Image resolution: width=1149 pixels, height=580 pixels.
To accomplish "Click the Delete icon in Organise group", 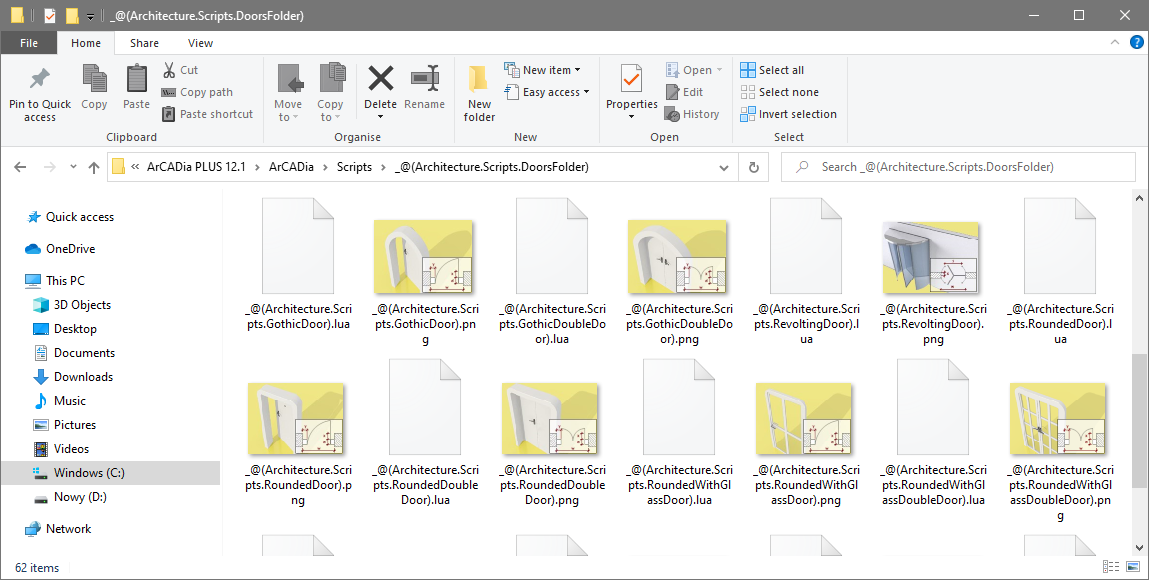I will click(380, 80).
